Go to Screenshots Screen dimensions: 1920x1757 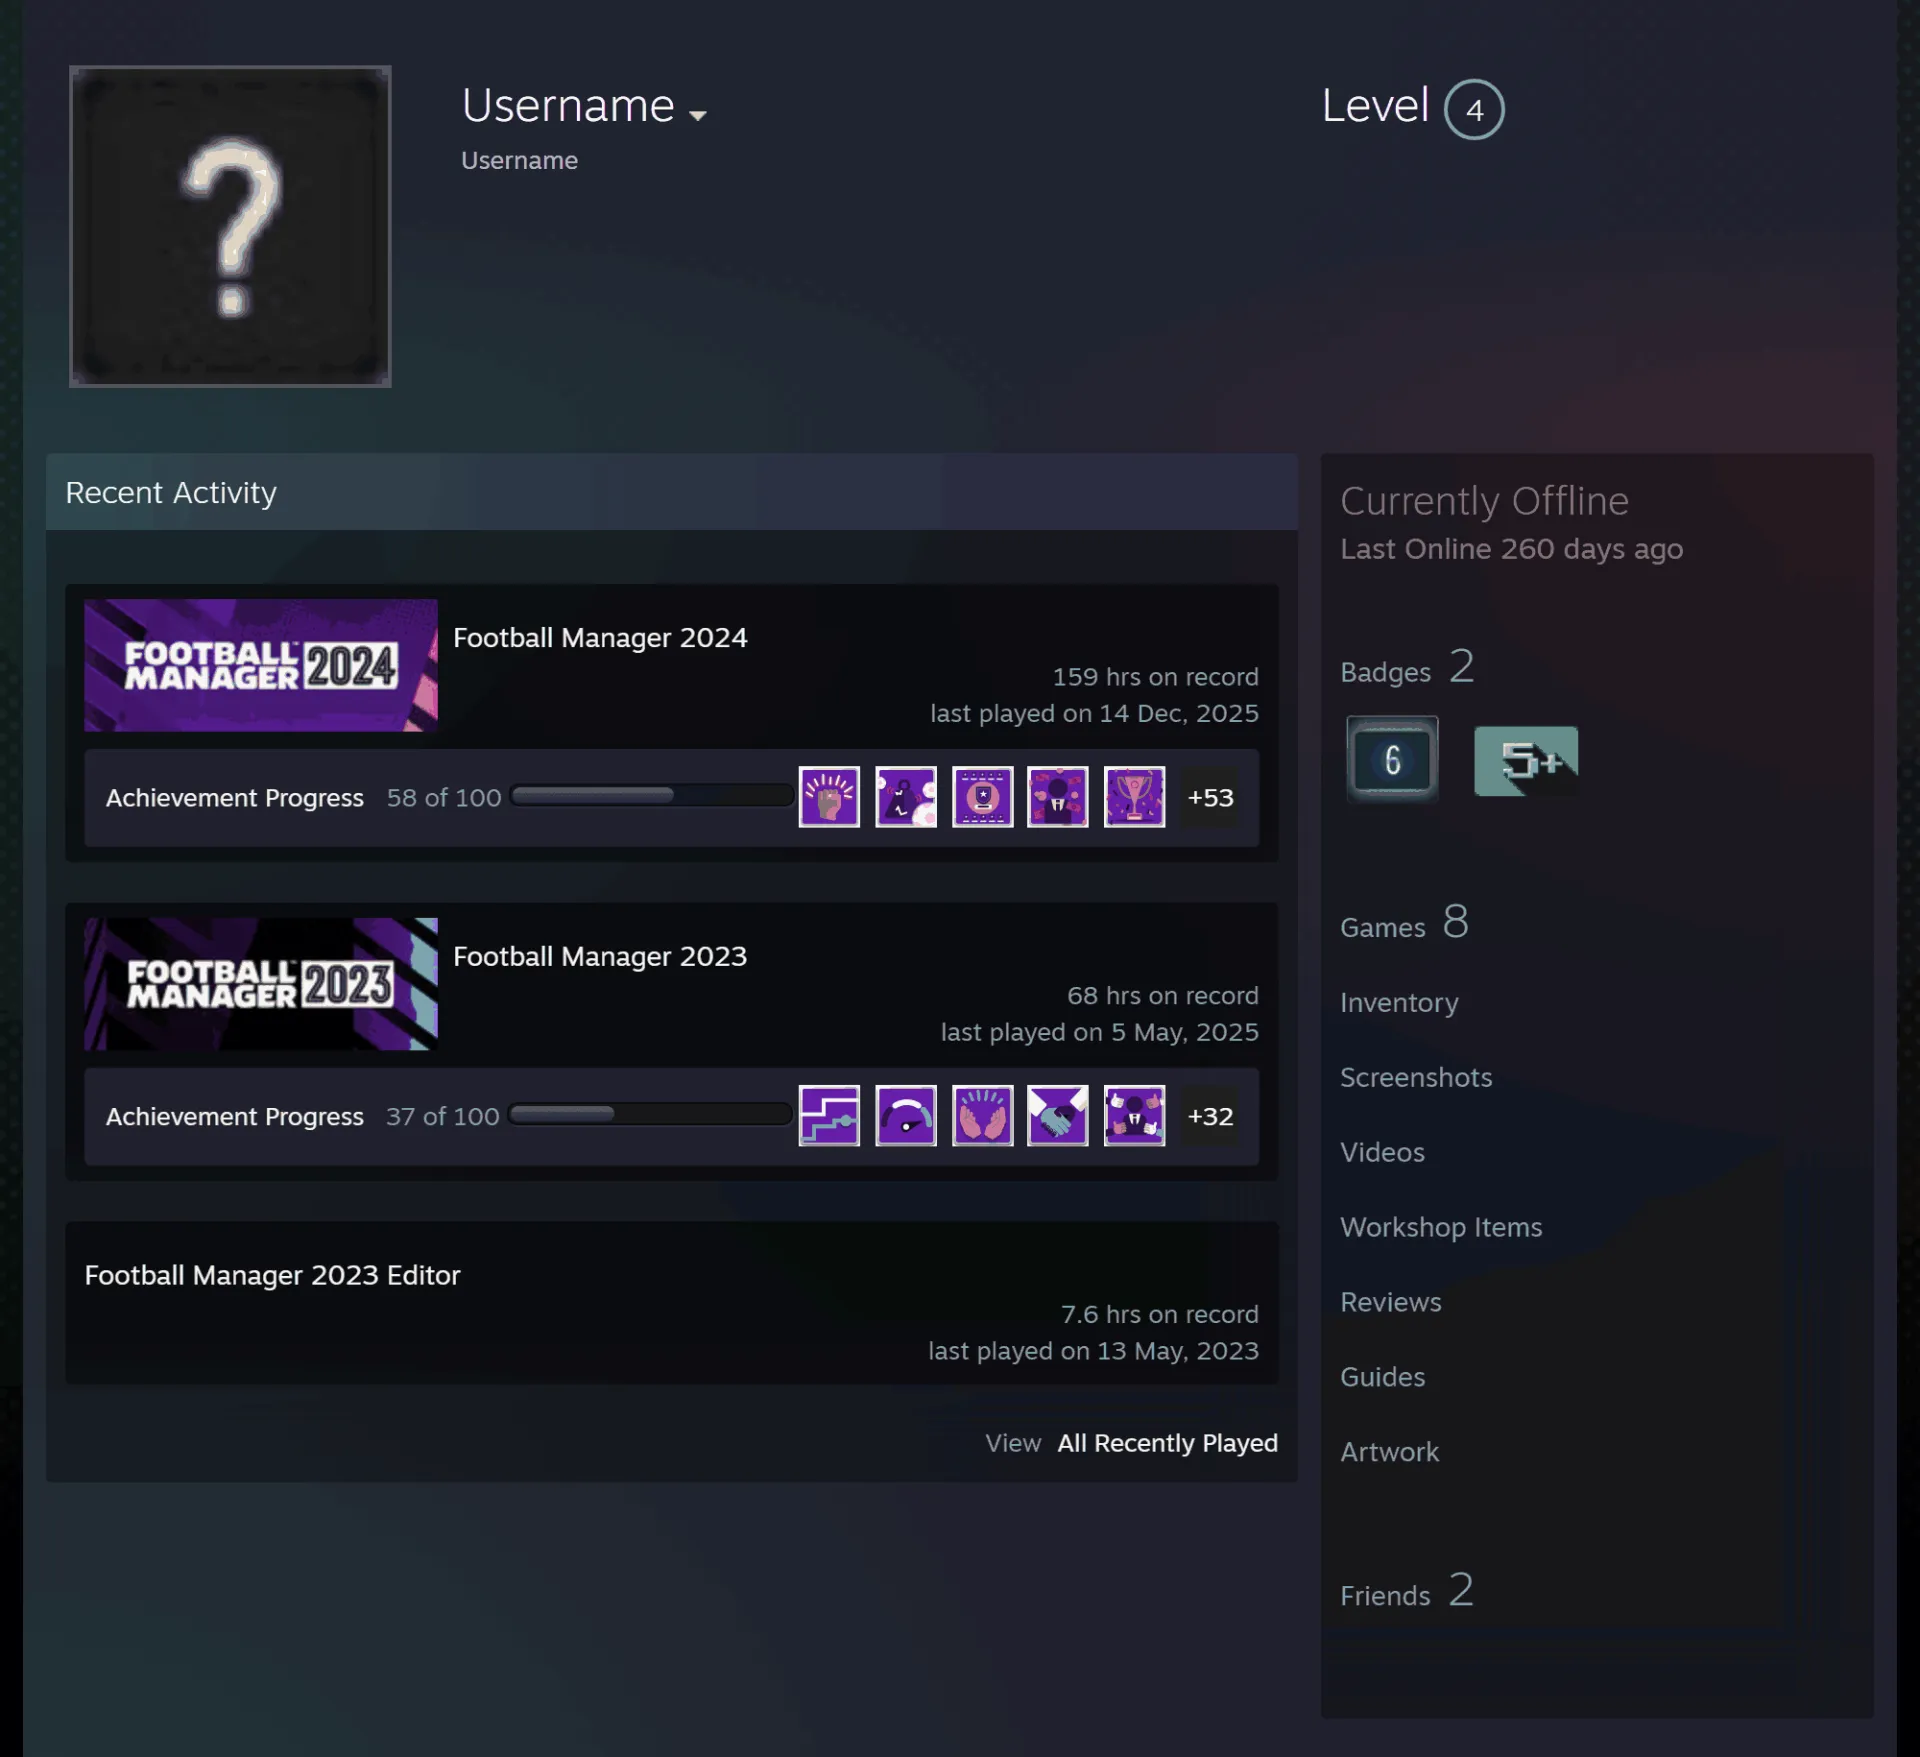[1416, 1077]
